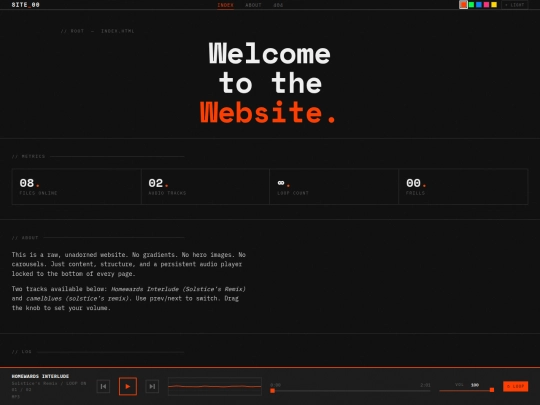The width and height of the screenshot is (540, 405).
Task: Click the HOMEWARDS INTERLUDE track title
Action: pyautogui.click(x=40, y=376)
